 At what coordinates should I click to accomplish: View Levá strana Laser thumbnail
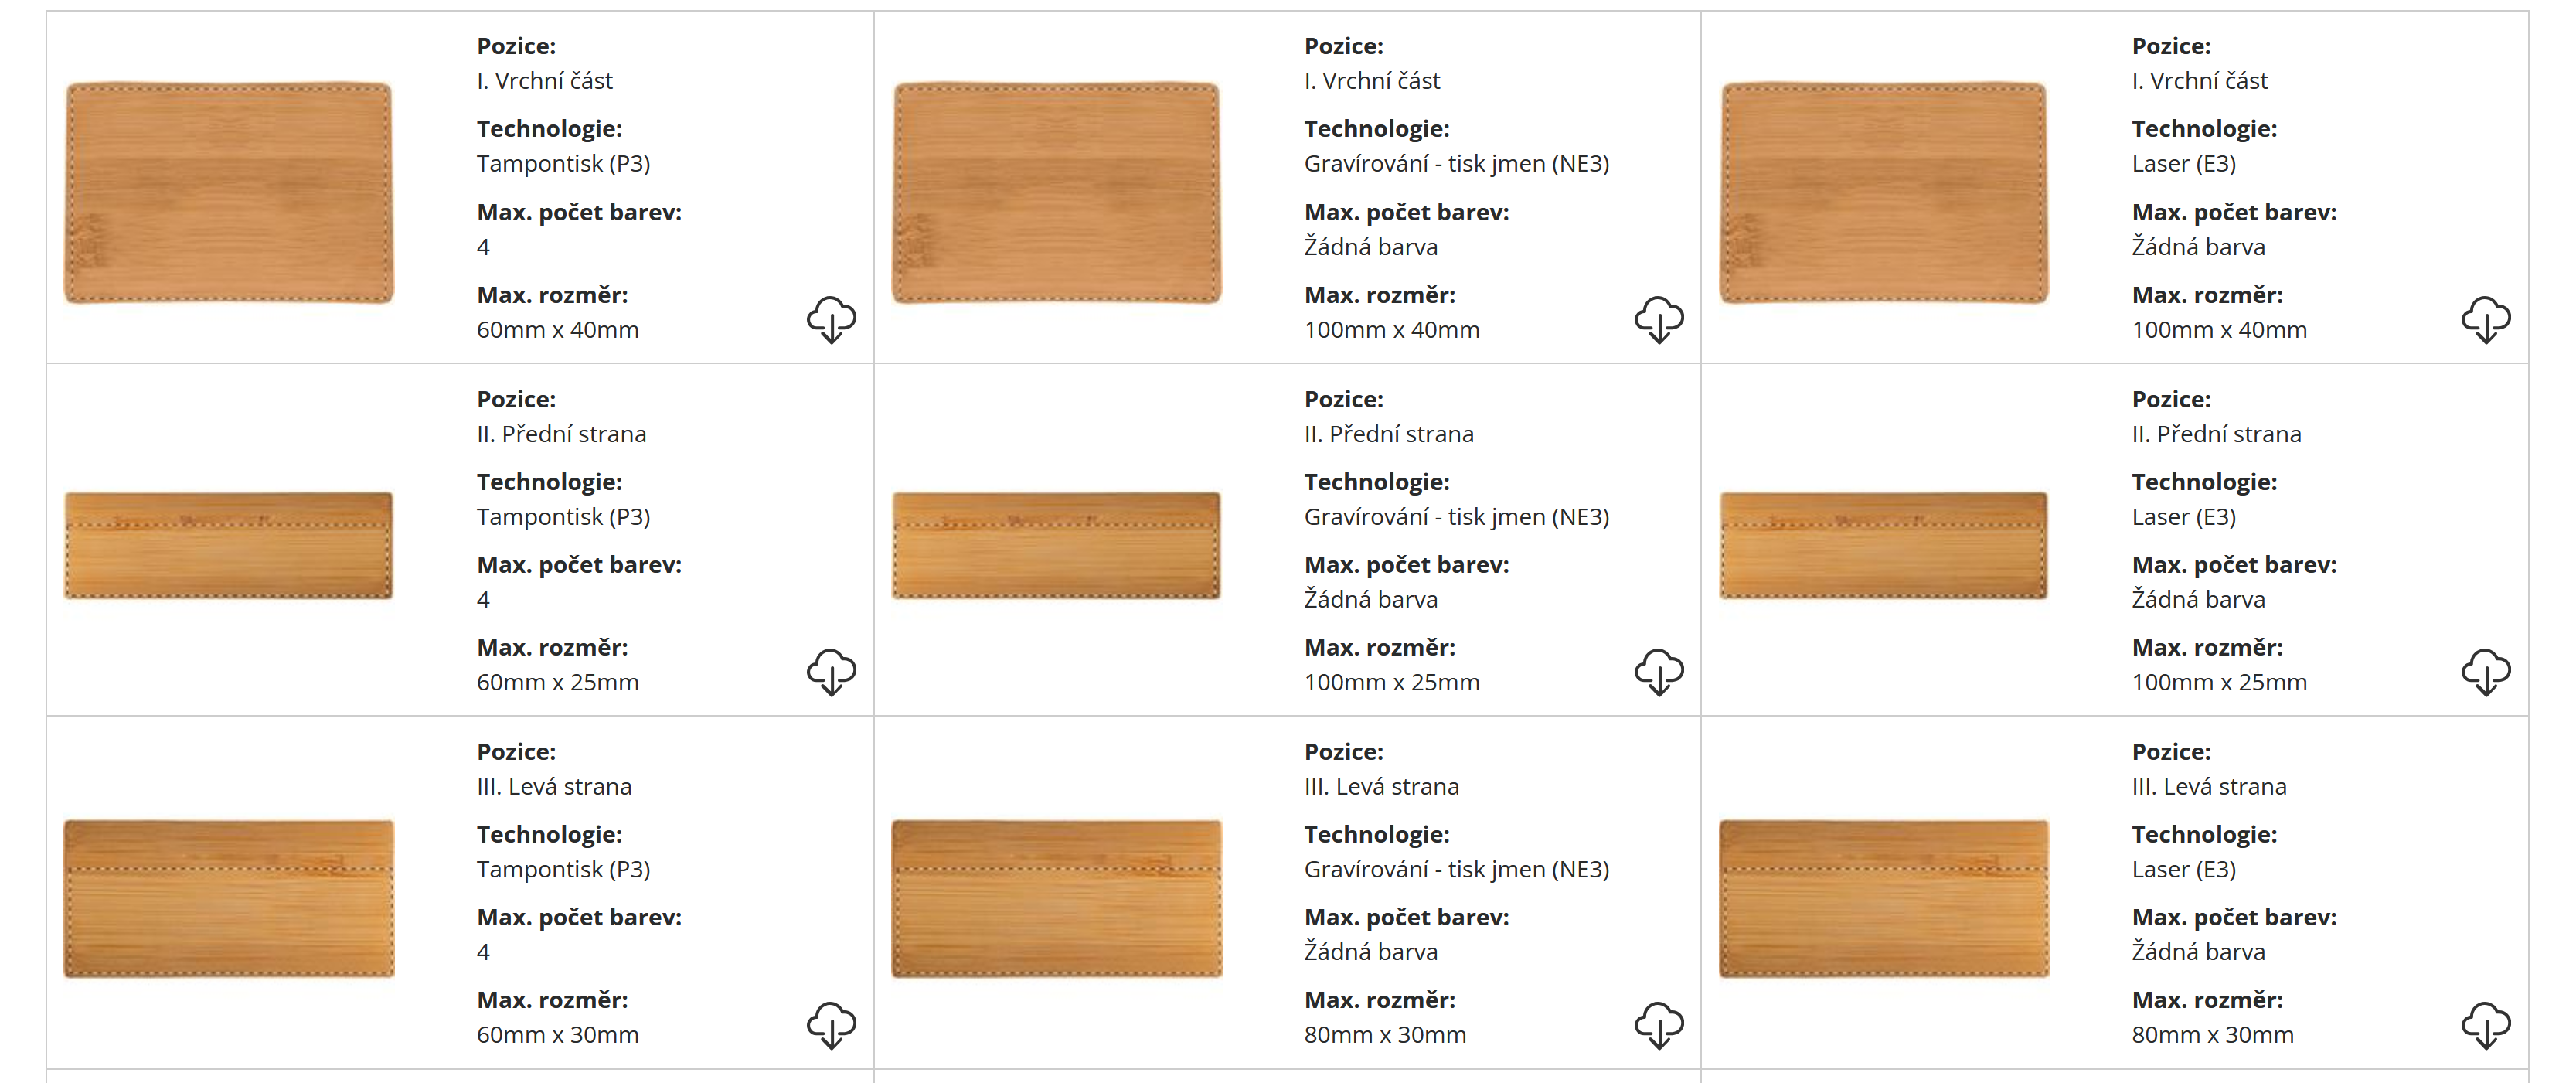click(x=1883, y=898)
